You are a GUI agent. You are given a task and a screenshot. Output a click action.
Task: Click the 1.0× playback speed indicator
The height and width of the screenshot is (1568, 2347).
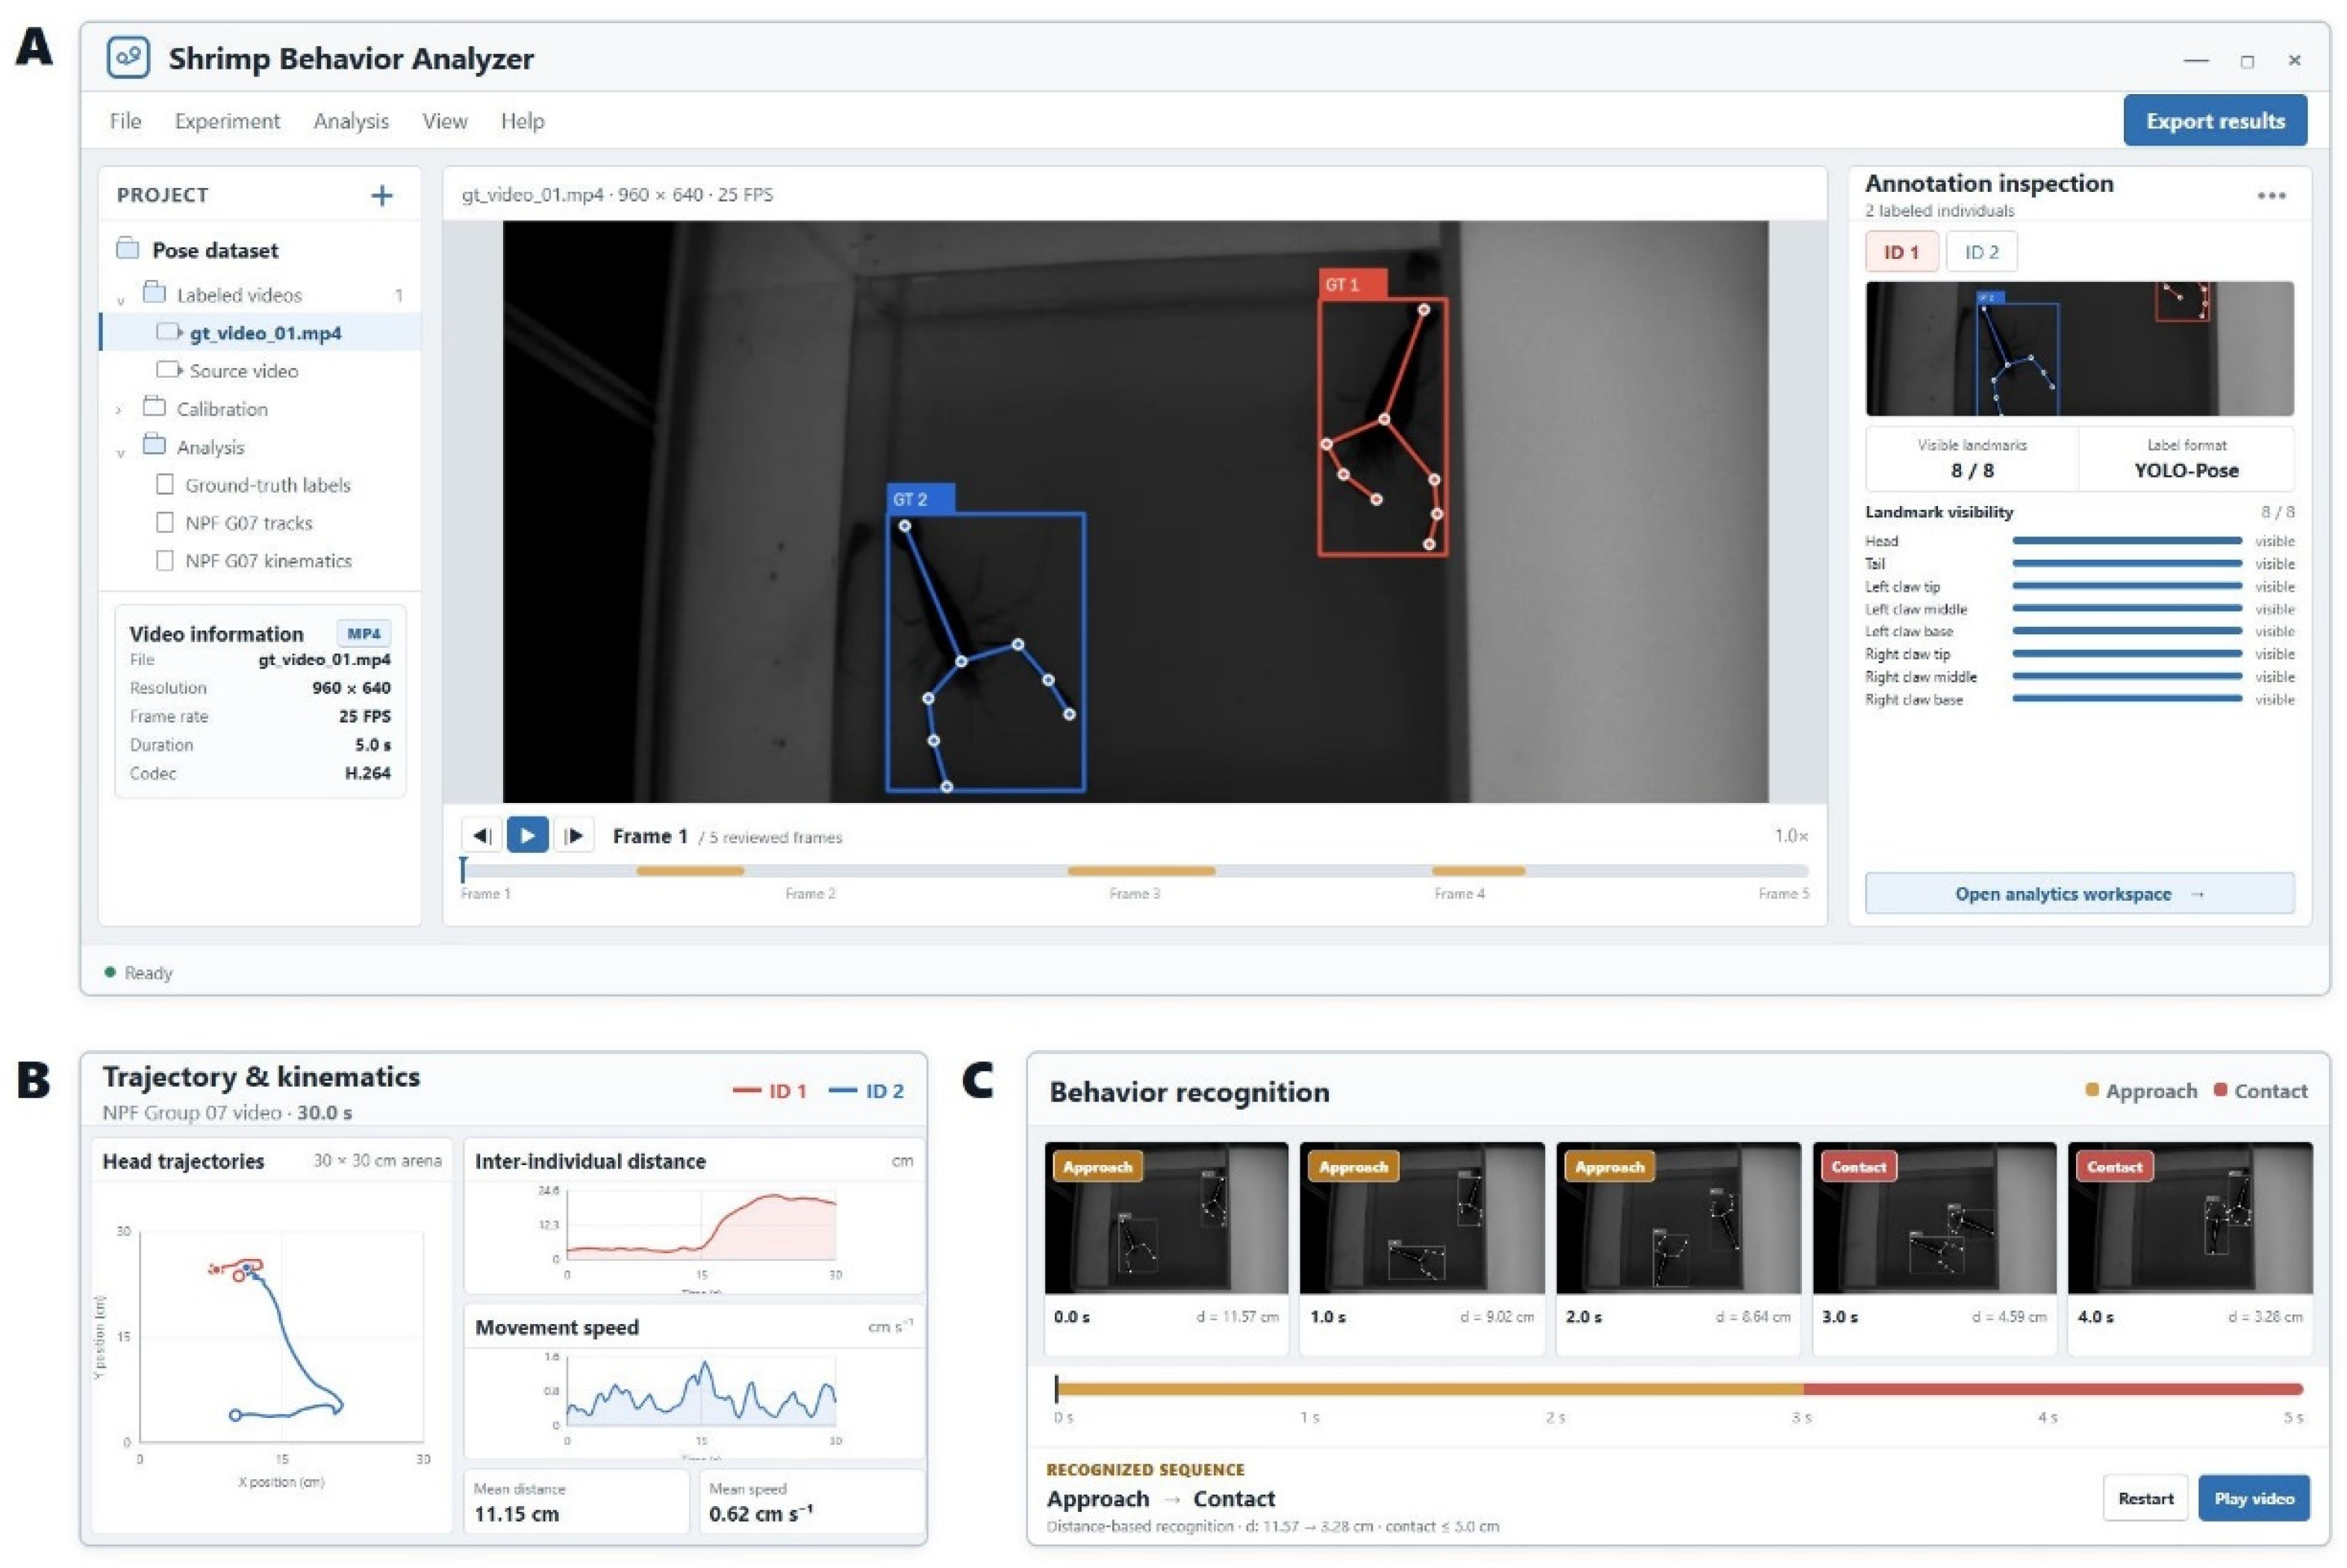[x=1791, y=835]
